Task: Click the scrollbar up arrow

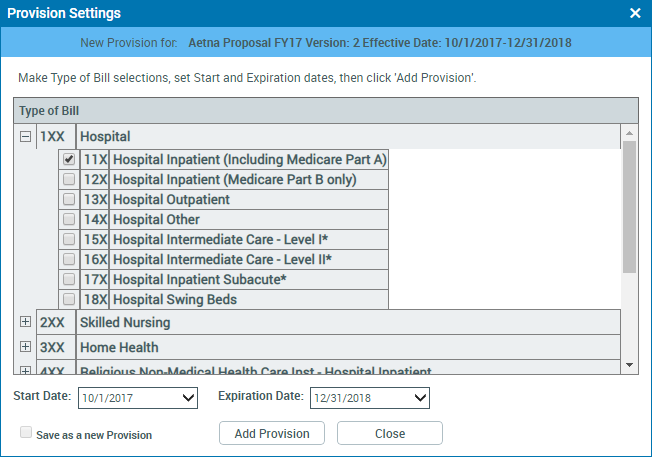Action: (x=629, y=133)
